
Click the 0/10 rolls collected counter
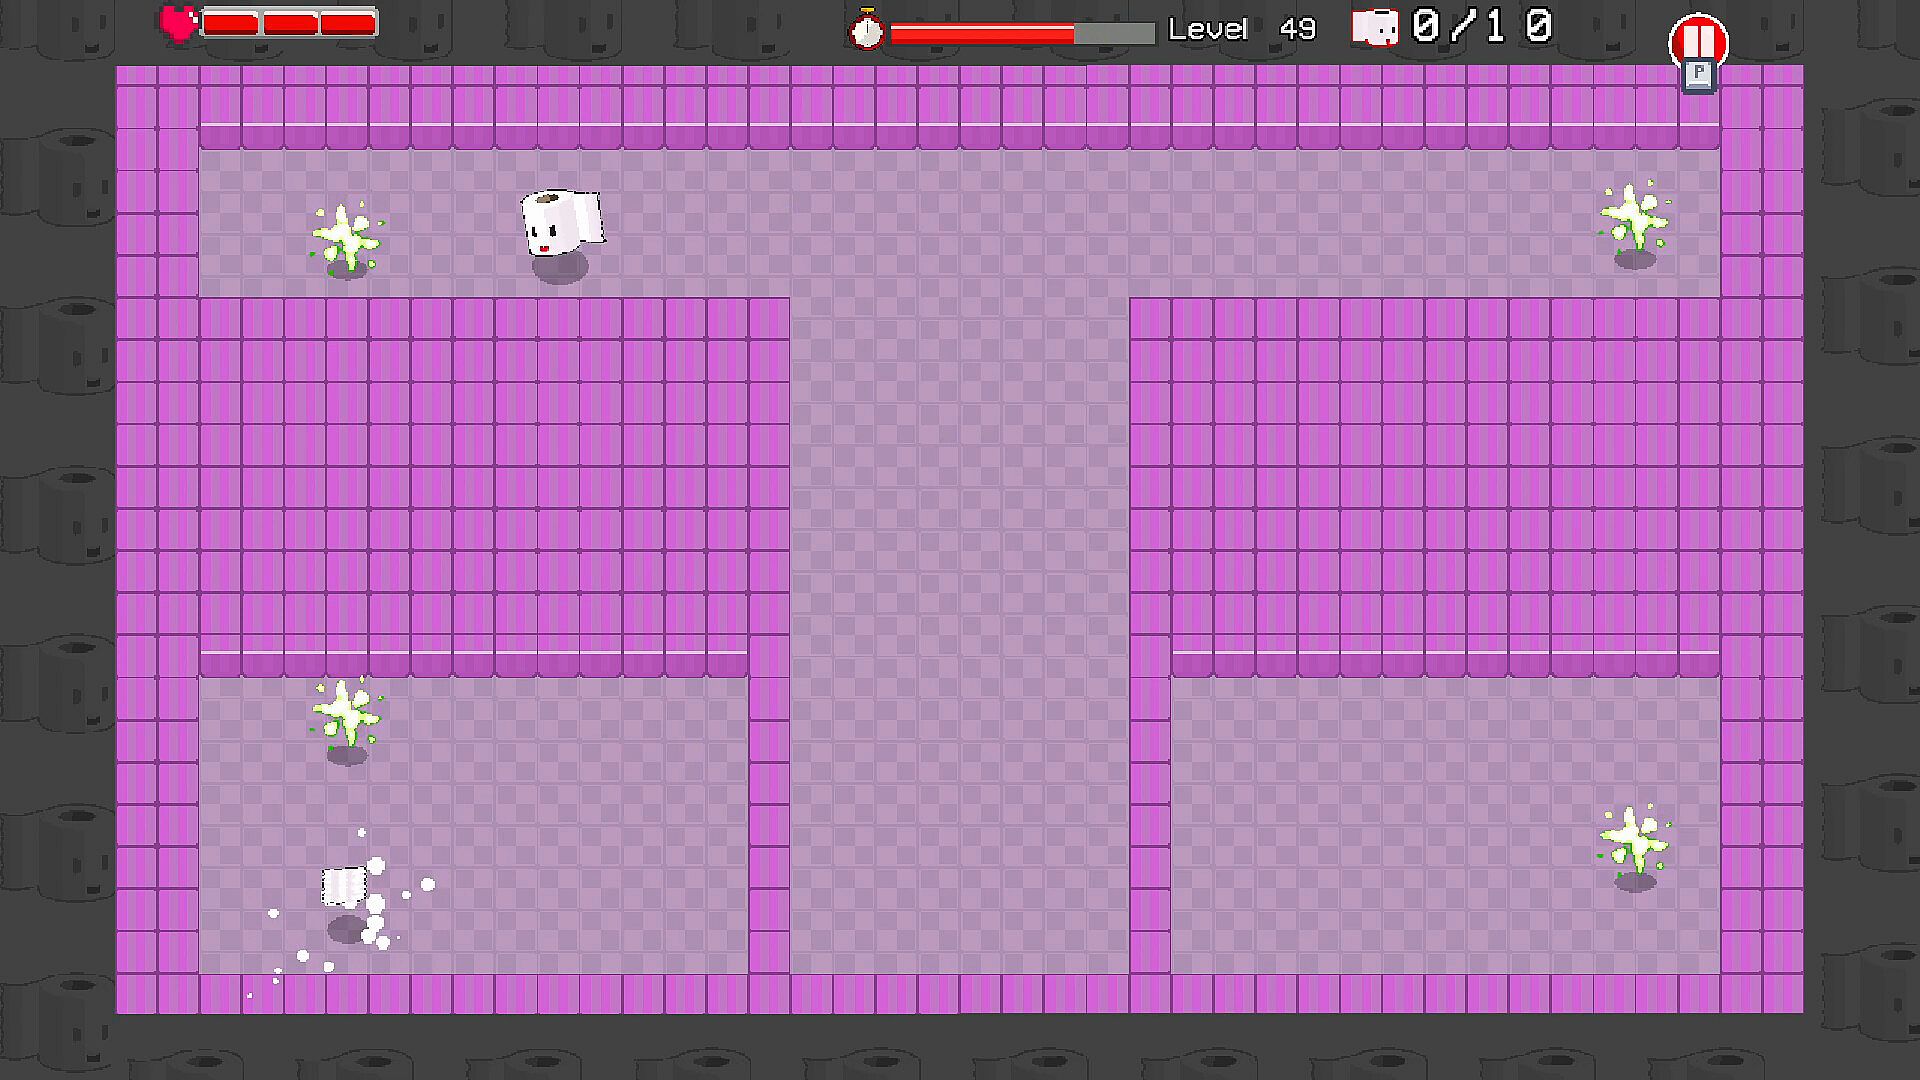(x=1482, y=27)
